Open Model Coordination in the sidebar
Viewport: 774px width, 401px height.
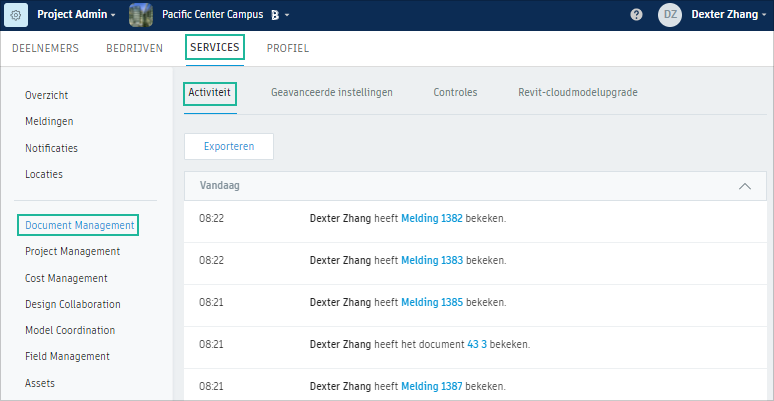(x=70, y=330)
